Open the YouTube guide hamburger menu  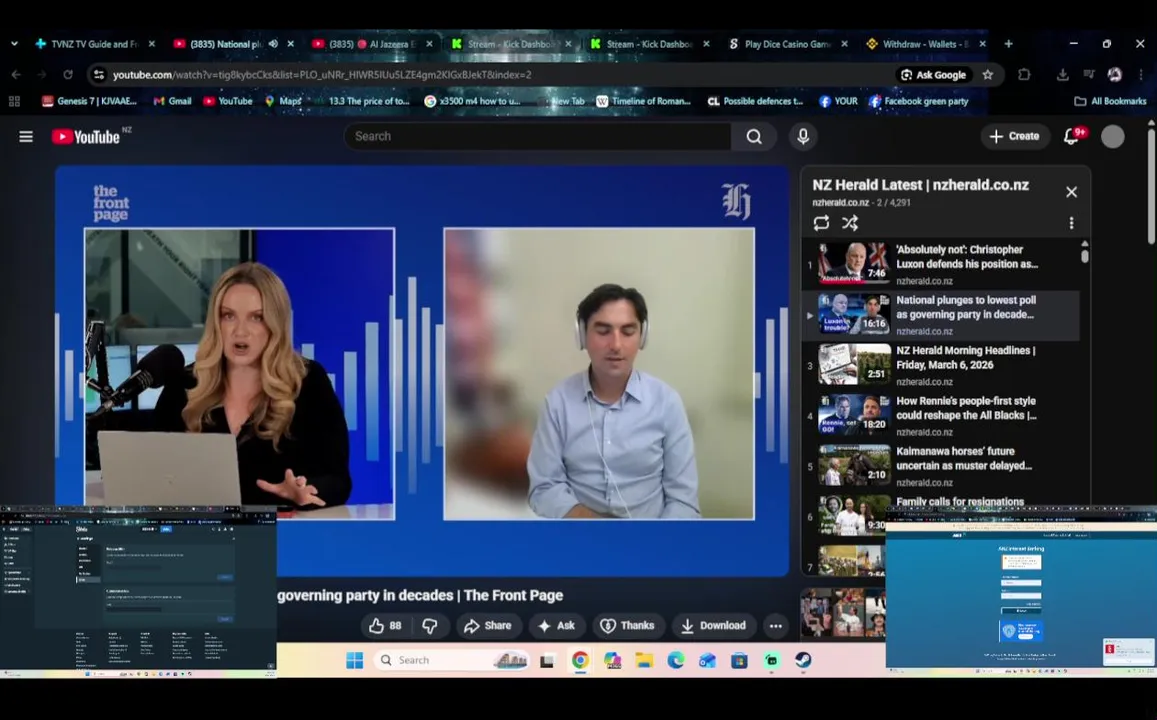click(x=26, y=136)
